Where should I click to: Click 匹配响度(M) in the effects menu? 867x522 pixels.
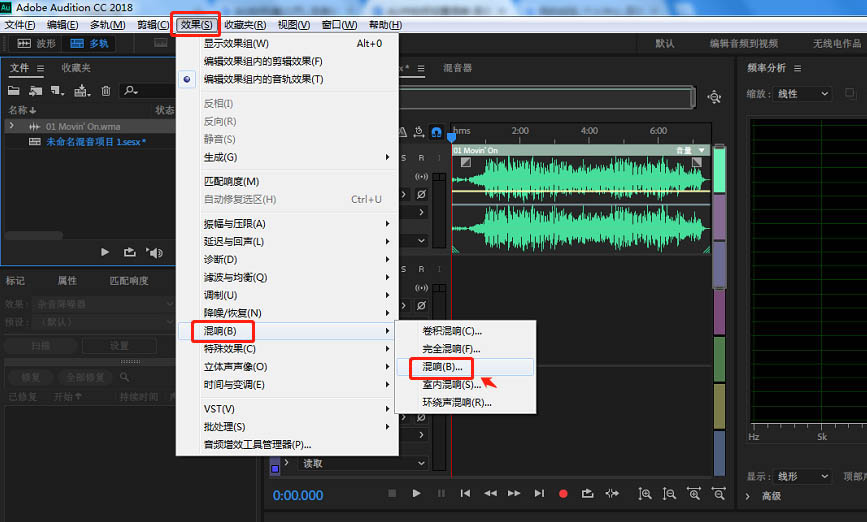point(231,181)
